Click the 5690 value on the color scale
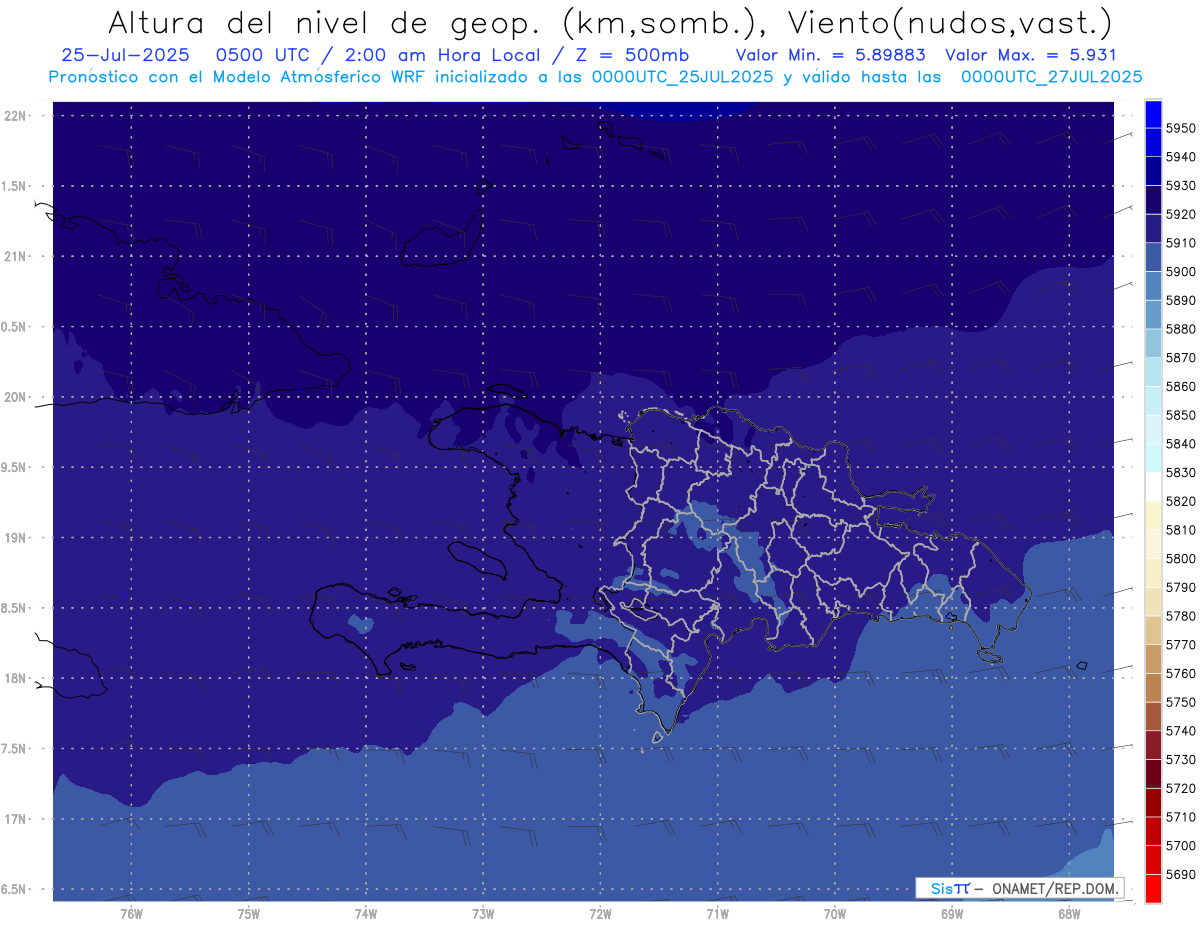Image resolution: width=1200 pixels, height=927 pixels. coord(1181,874)
